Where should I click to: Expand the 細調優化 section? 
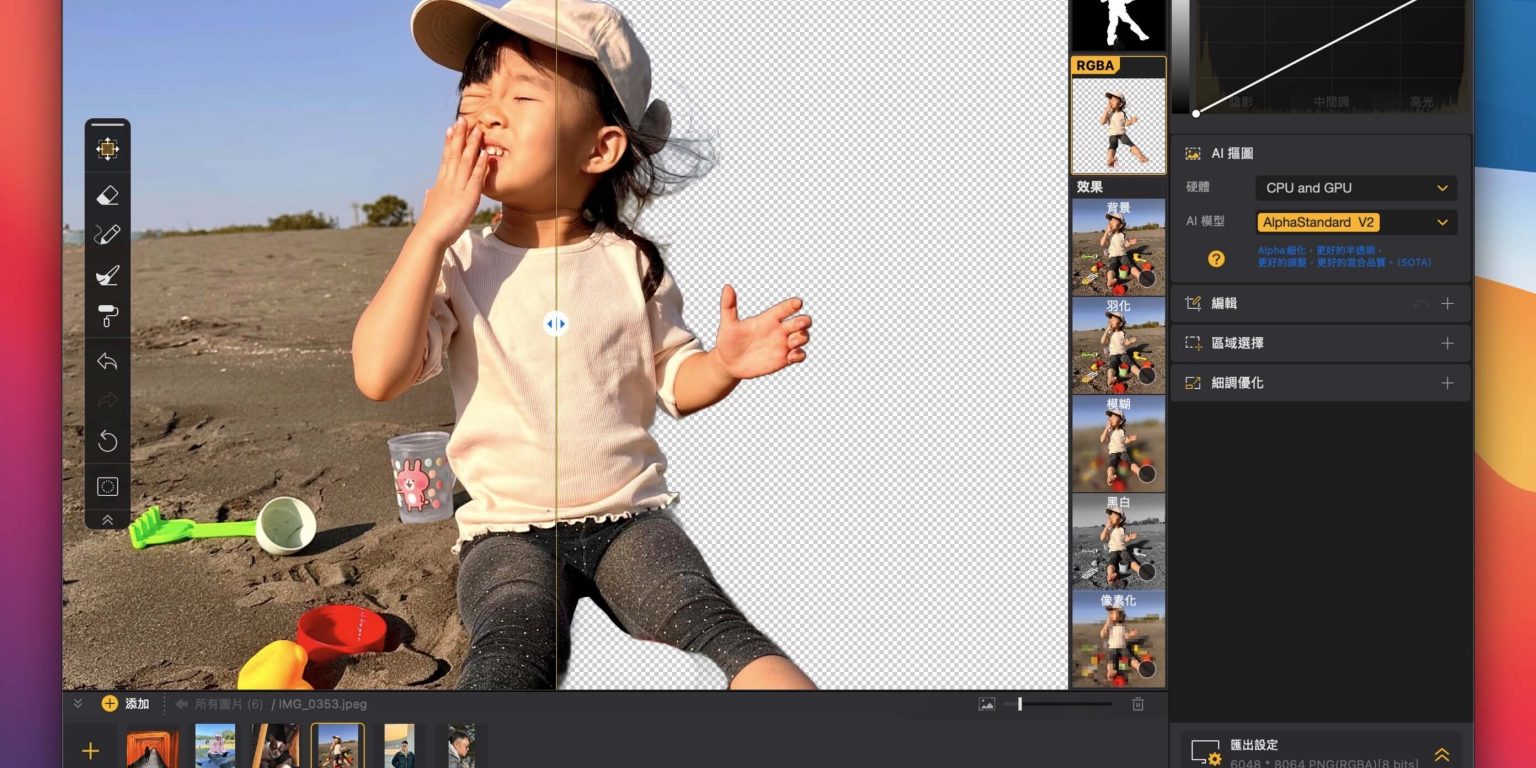pyautogui.click(x=1447, y=383)
